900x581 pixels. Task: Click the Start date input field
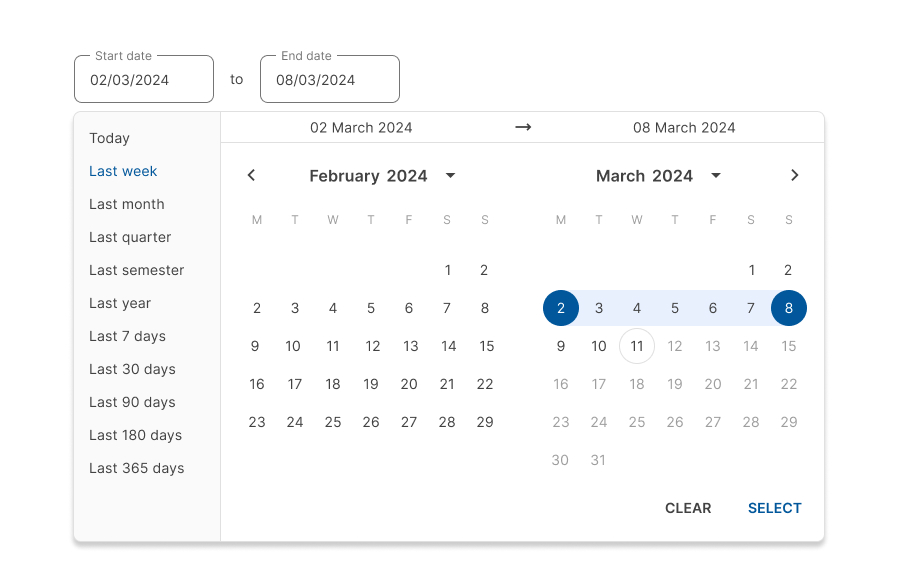click(x=143, y=78)
